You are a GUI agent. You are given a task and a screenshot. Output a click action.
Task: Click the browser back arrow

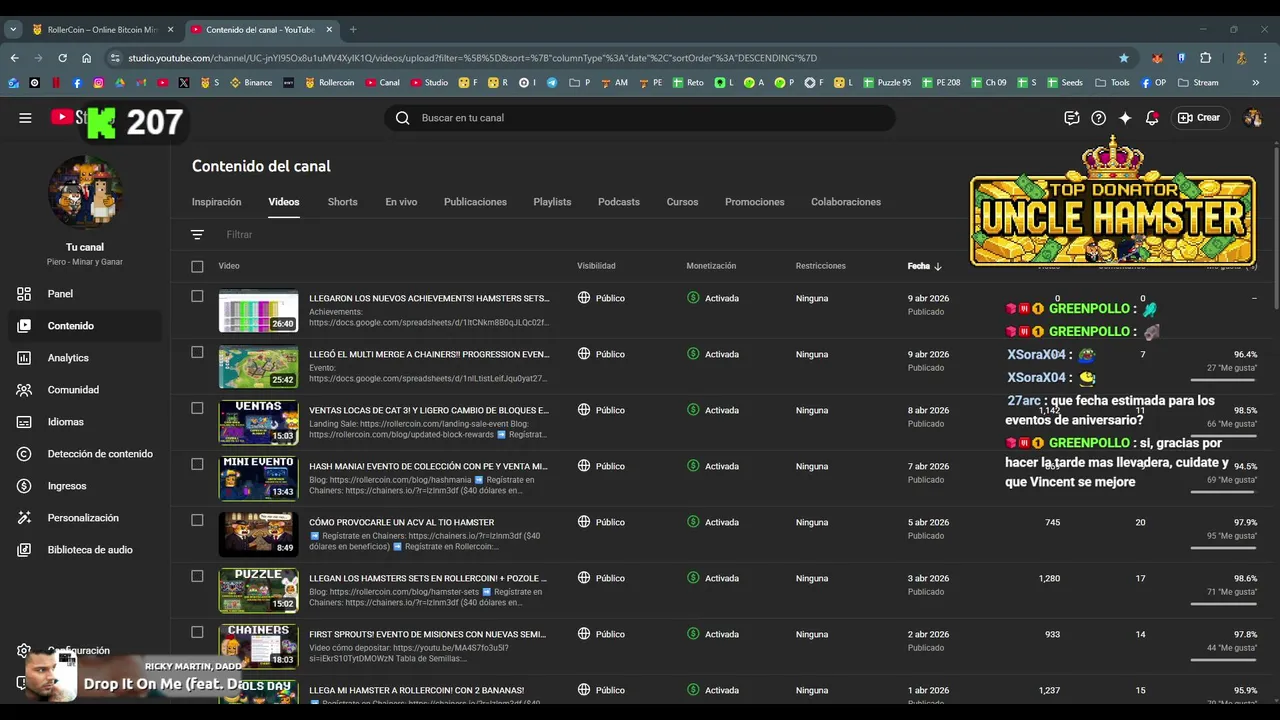coord(14,58)
